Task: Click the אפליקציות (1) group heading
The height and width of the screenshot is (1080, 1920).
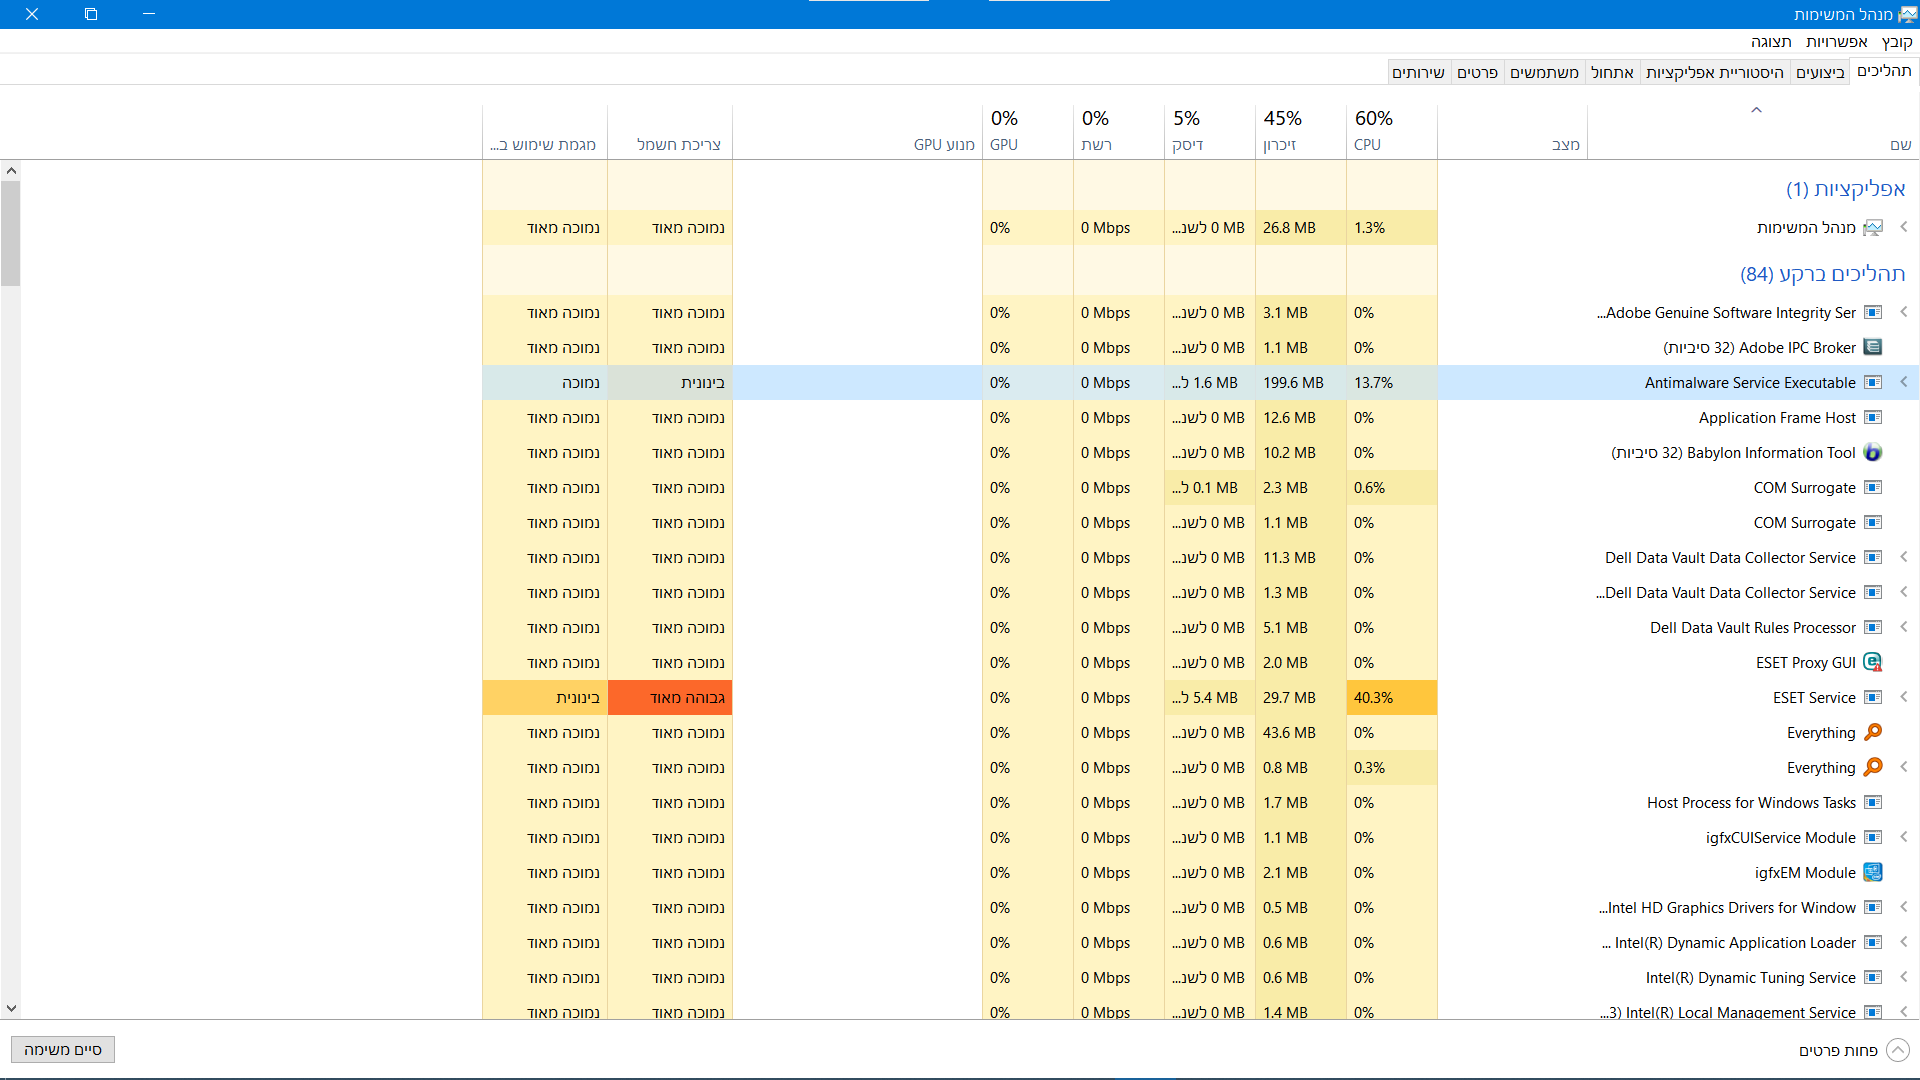Action: pos(1845,189)
